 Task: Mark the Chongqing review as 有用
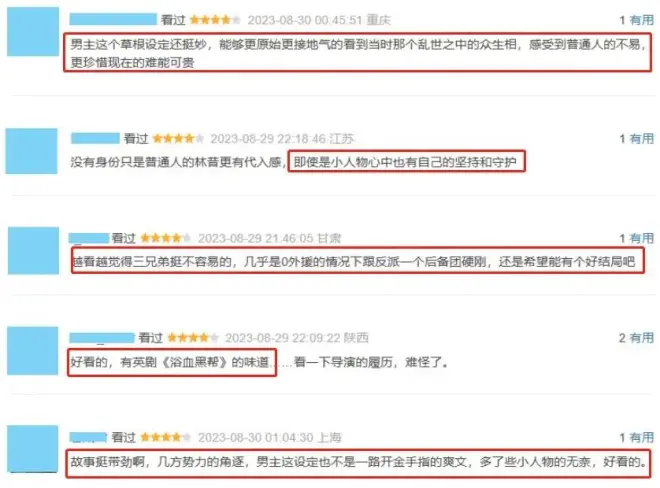click(x=641, y=20)
